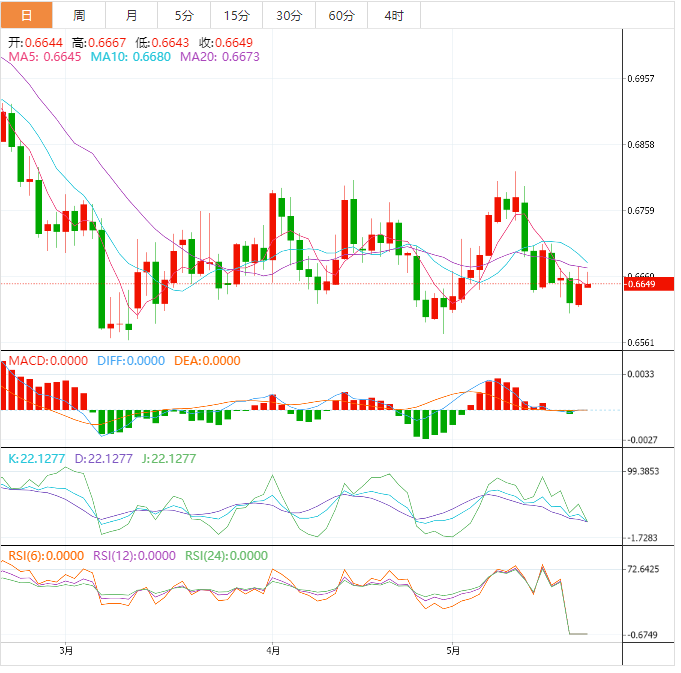
Task: Open the 月 monthly chart tab
Action: pyautogui.click(x=132, y=15)
